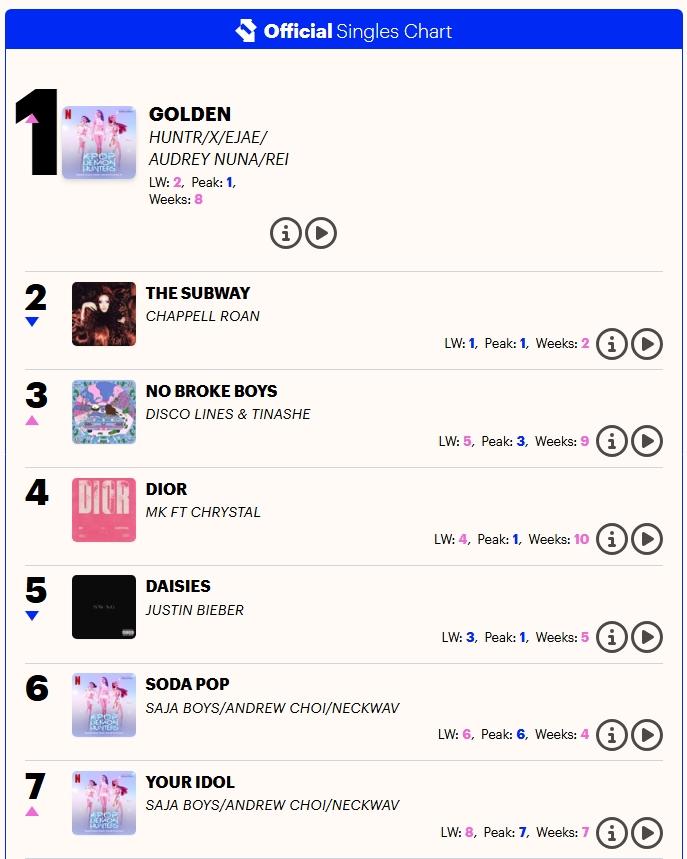Click the DIOR cover art thumbnail

104,510
